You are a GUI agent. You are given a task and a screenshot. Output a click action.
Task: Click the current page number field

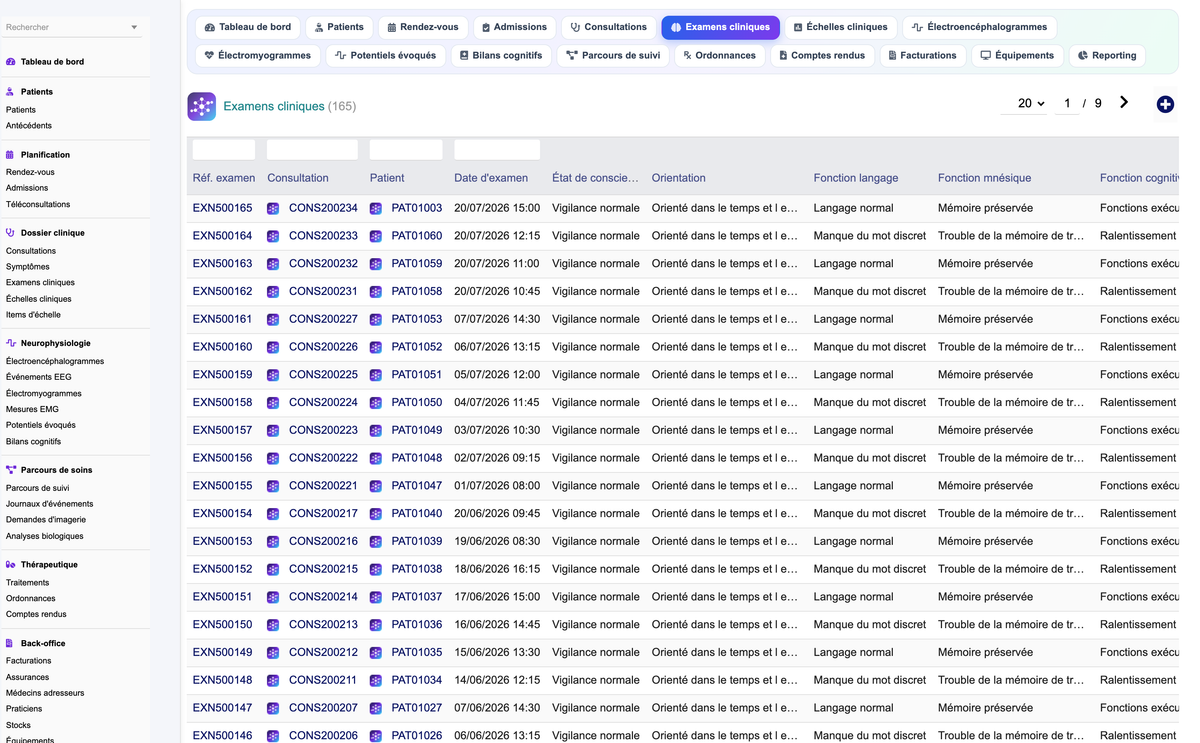(x=1067, y=103)
